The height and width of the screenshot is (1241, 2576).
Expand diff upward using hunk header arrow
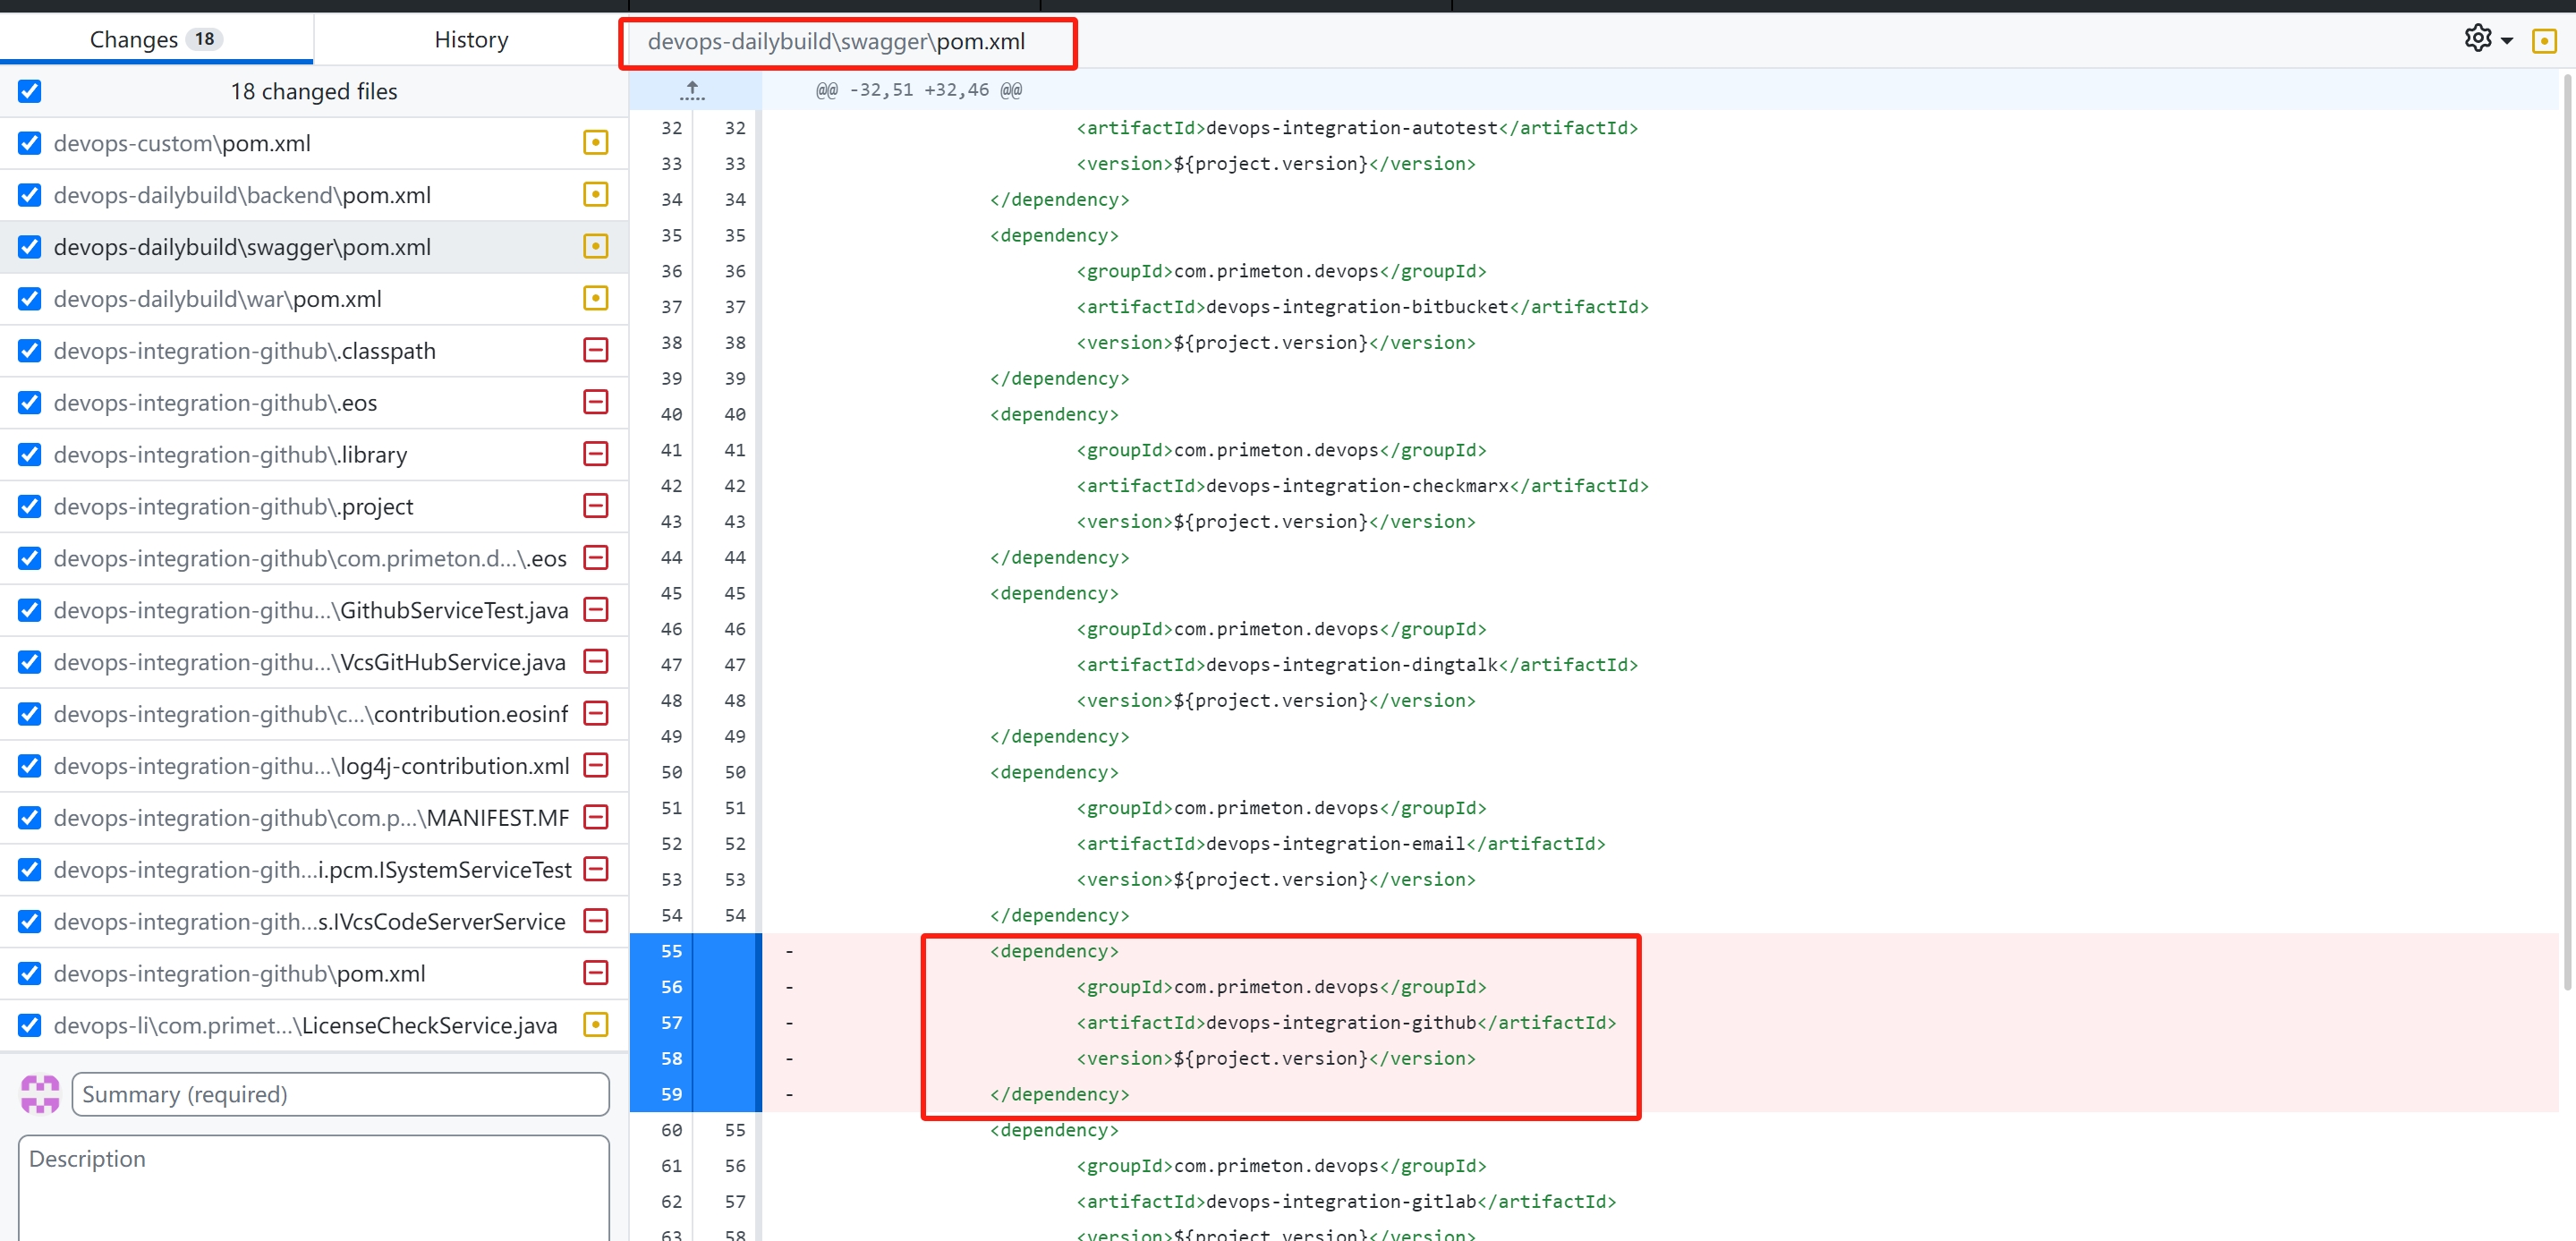692,90
